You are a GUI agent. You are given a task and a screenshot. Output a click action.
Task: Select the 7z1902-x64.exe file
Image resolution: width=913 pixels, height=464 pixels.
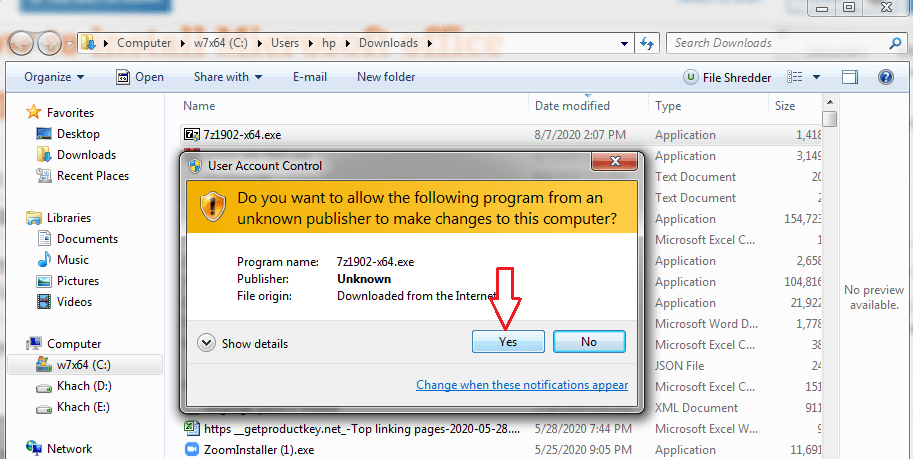pos(242,135)
